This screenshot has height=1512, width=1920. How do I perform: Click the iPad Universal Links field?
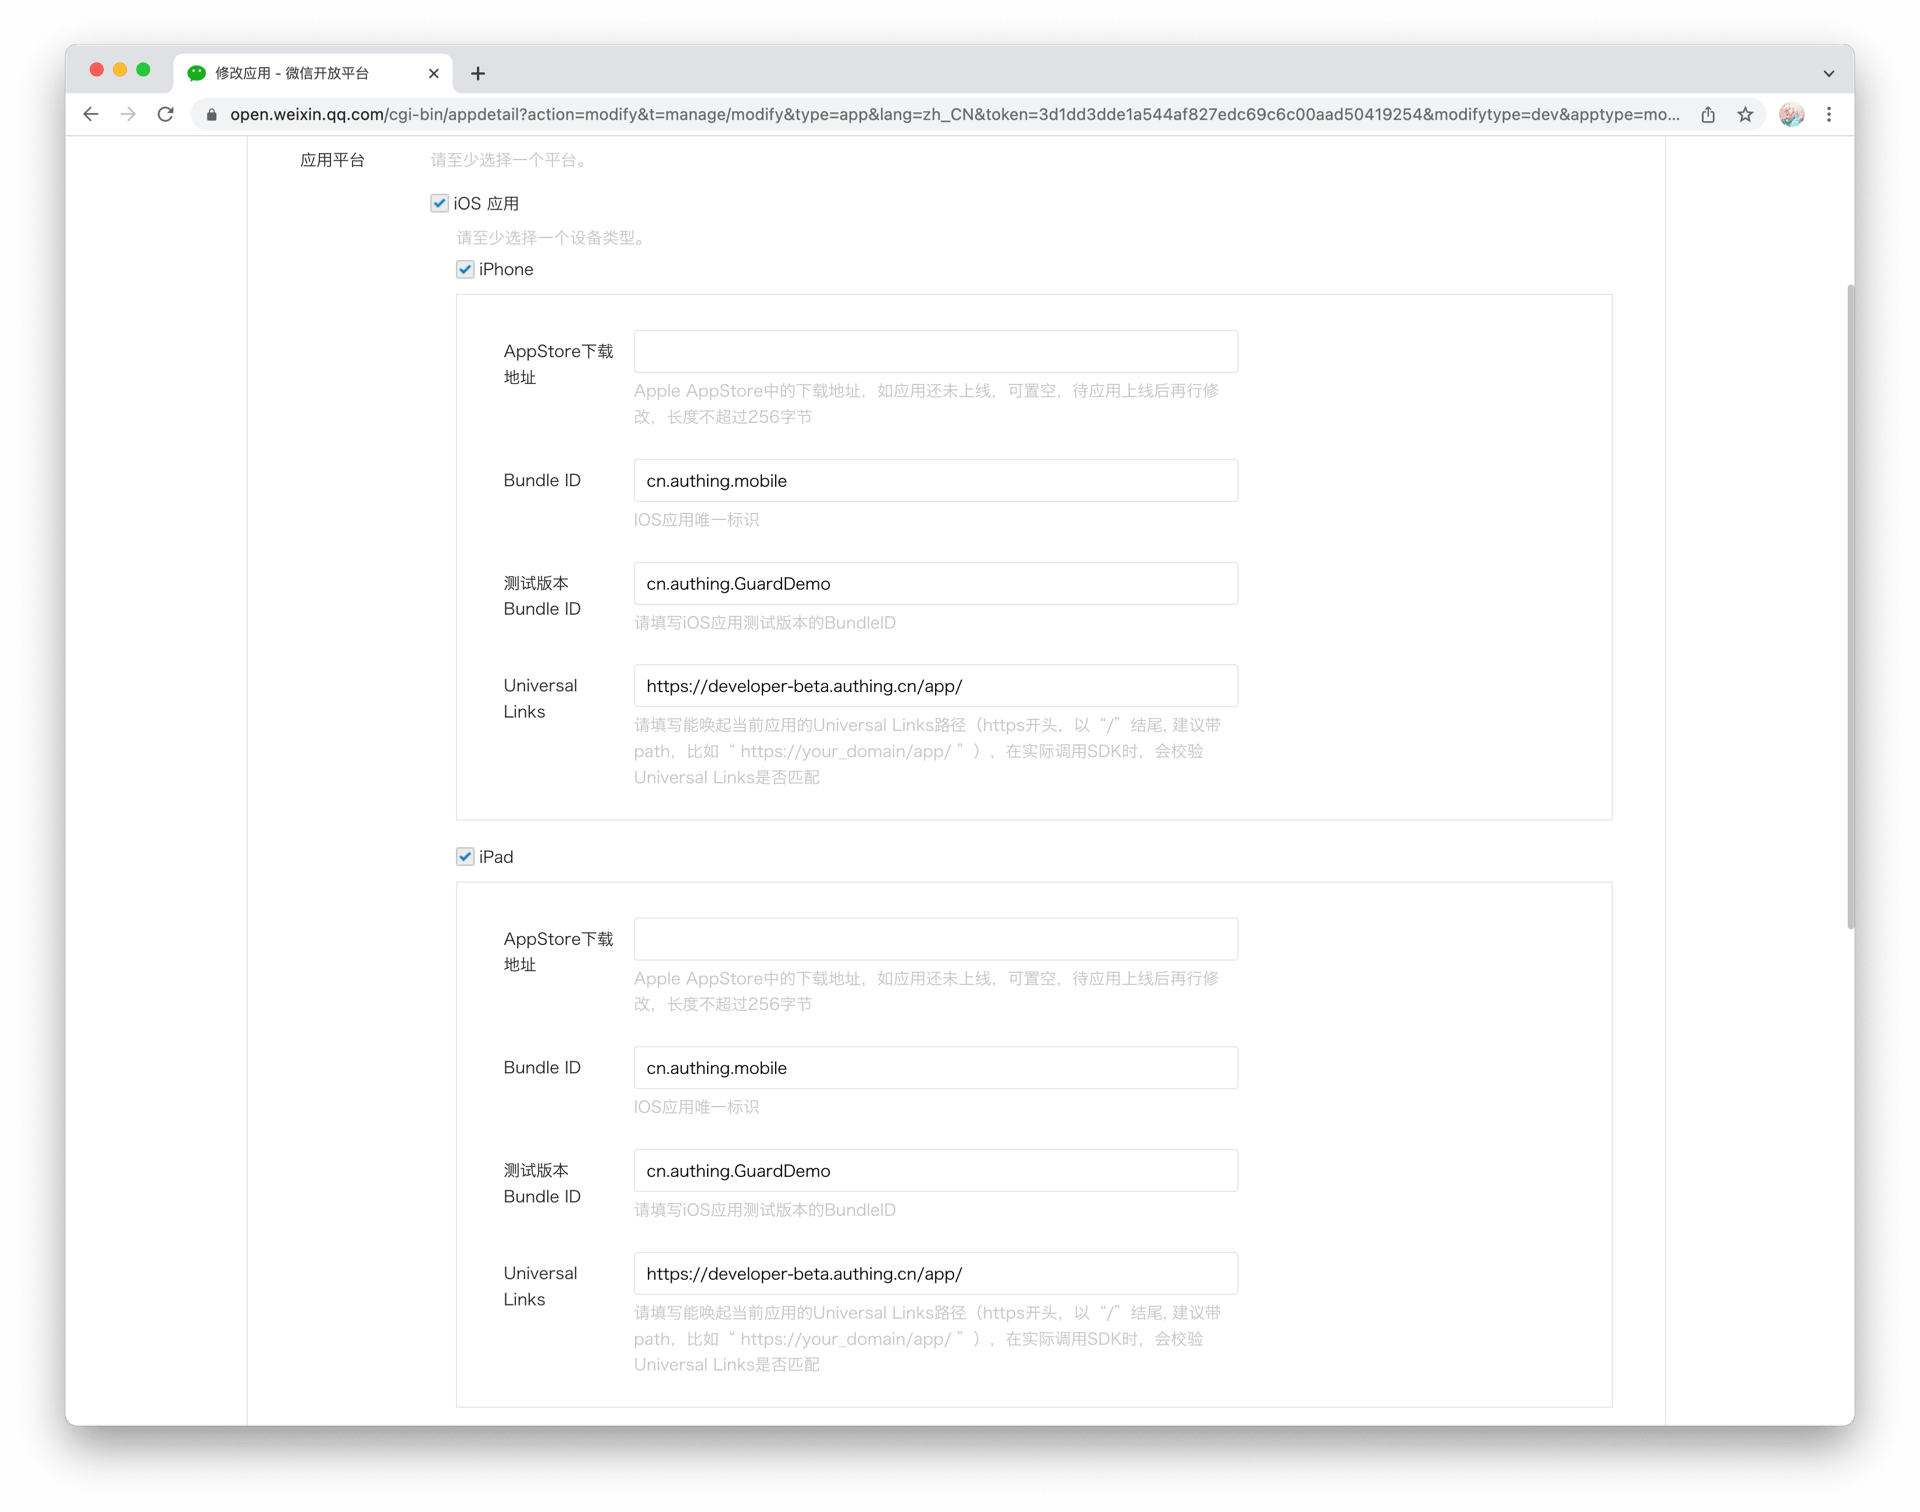pos(935,1273)
